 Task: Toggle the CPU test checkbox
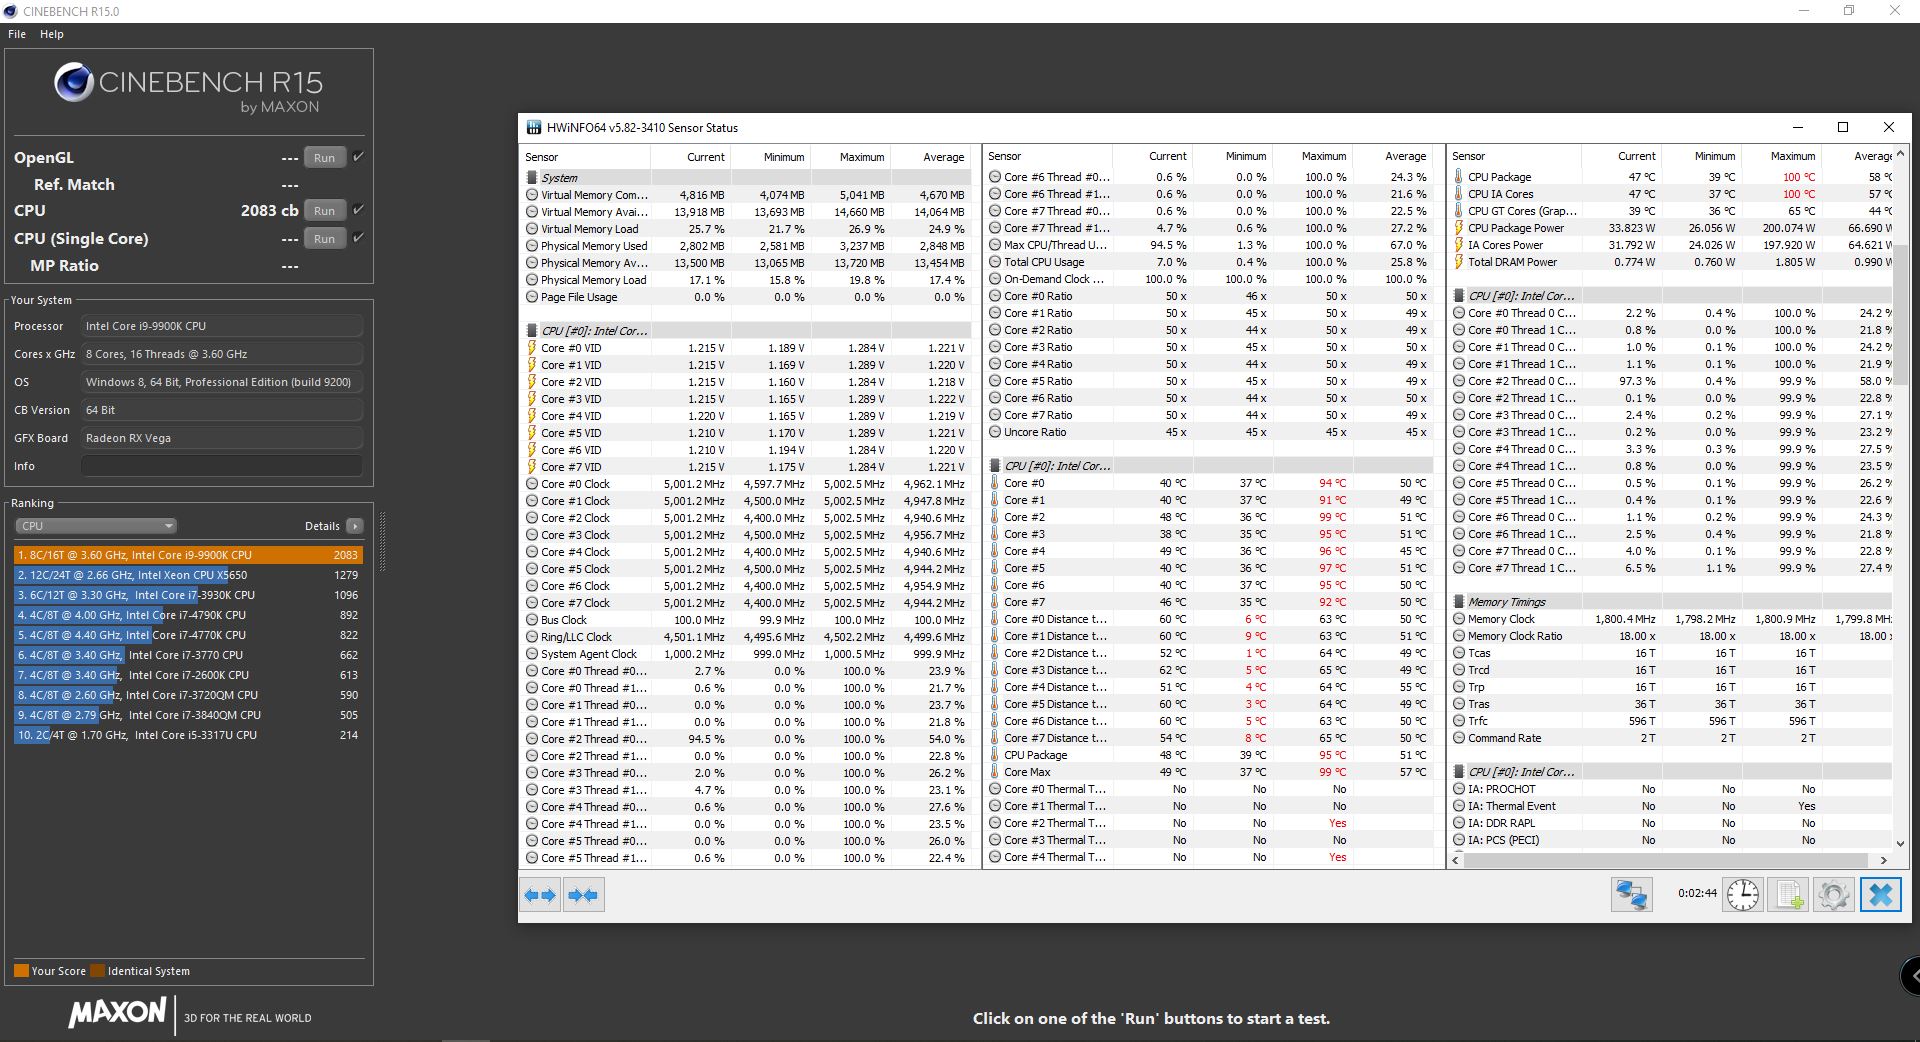click(358, 210)
